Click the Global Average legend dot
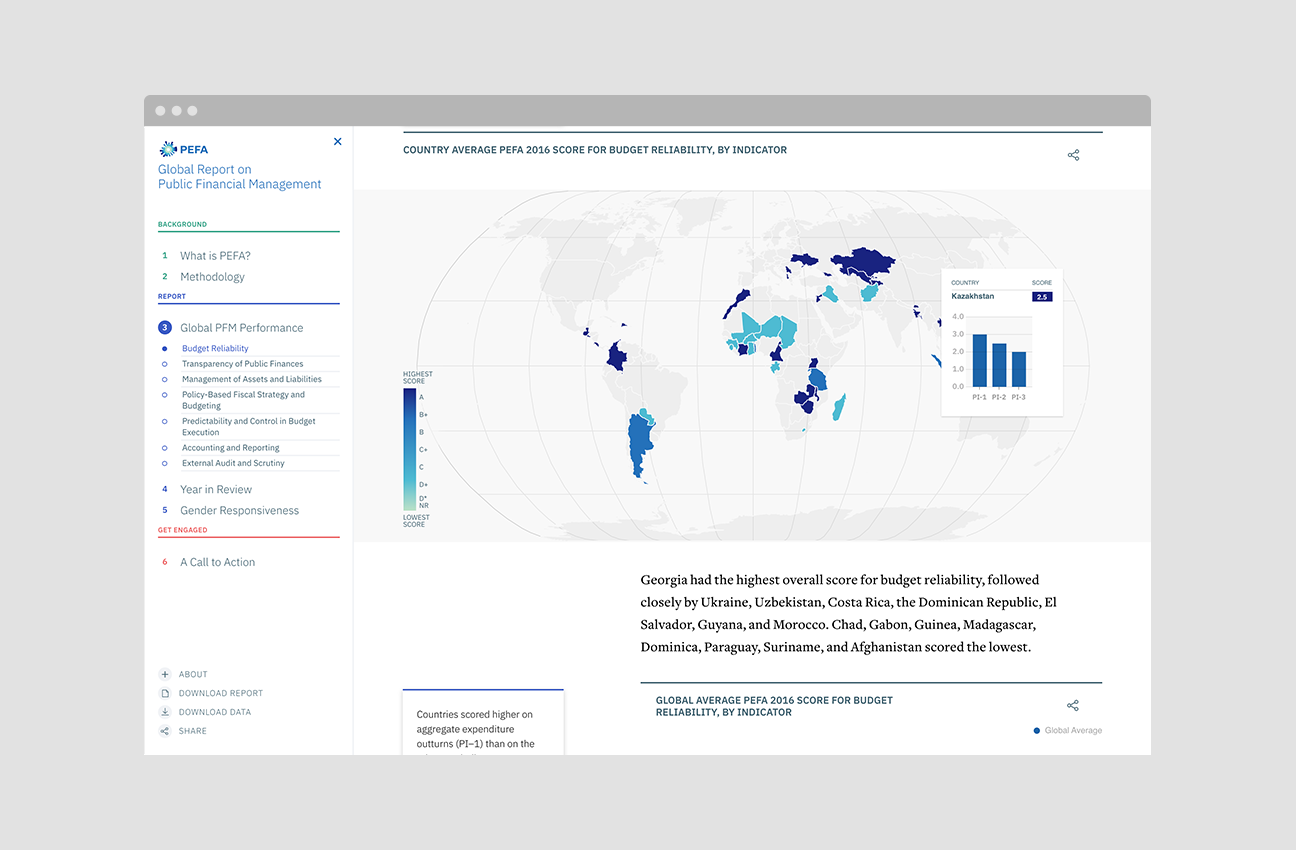The width and height of the screenshot is (1296, 850). [x=1037, y=731]
